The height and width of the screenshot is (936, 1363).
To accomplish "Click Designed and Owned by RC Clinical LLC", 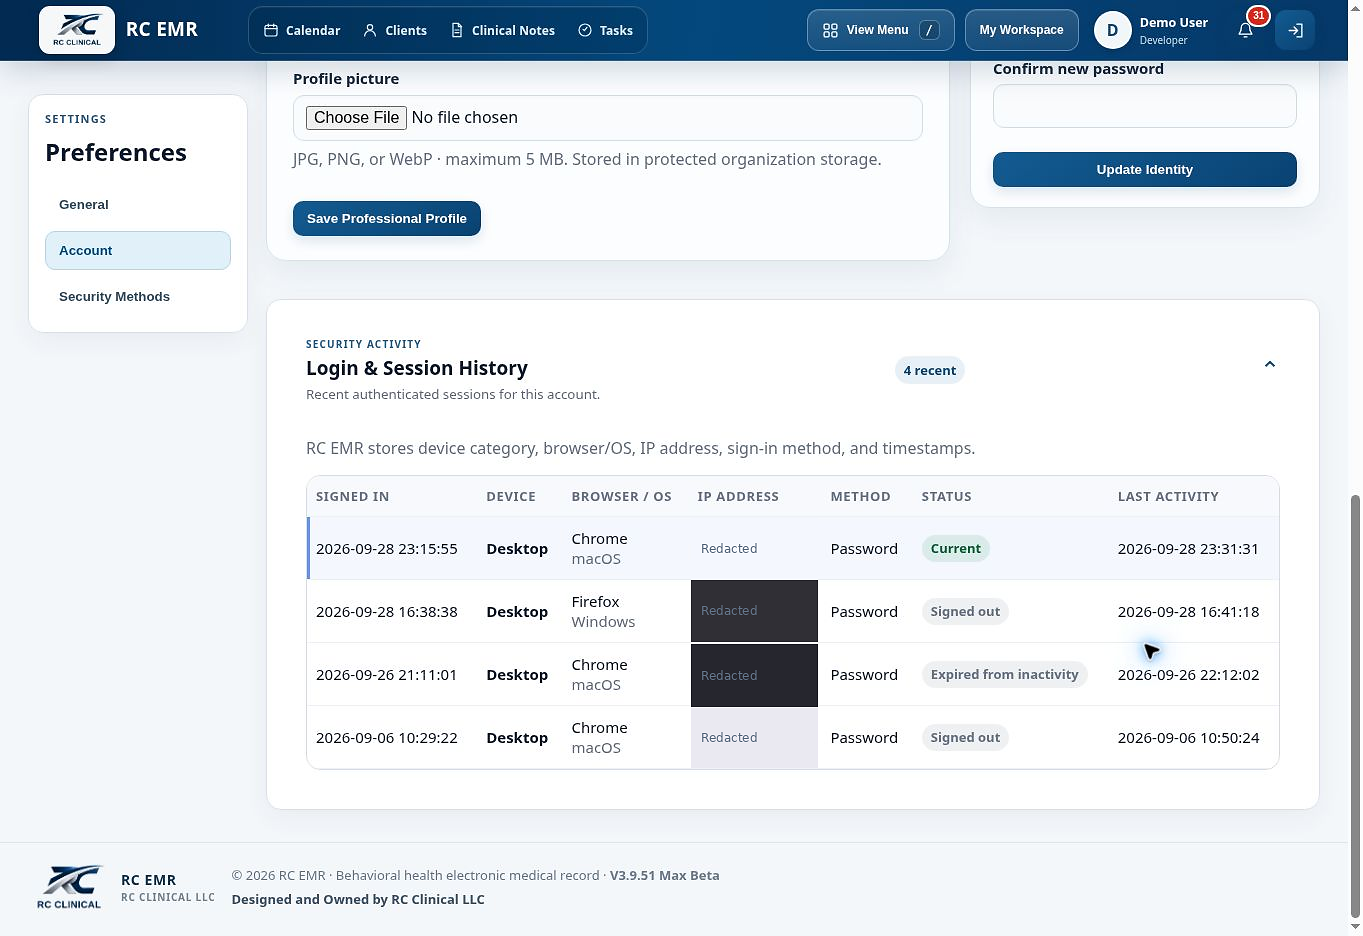I will tap(358, 899).
